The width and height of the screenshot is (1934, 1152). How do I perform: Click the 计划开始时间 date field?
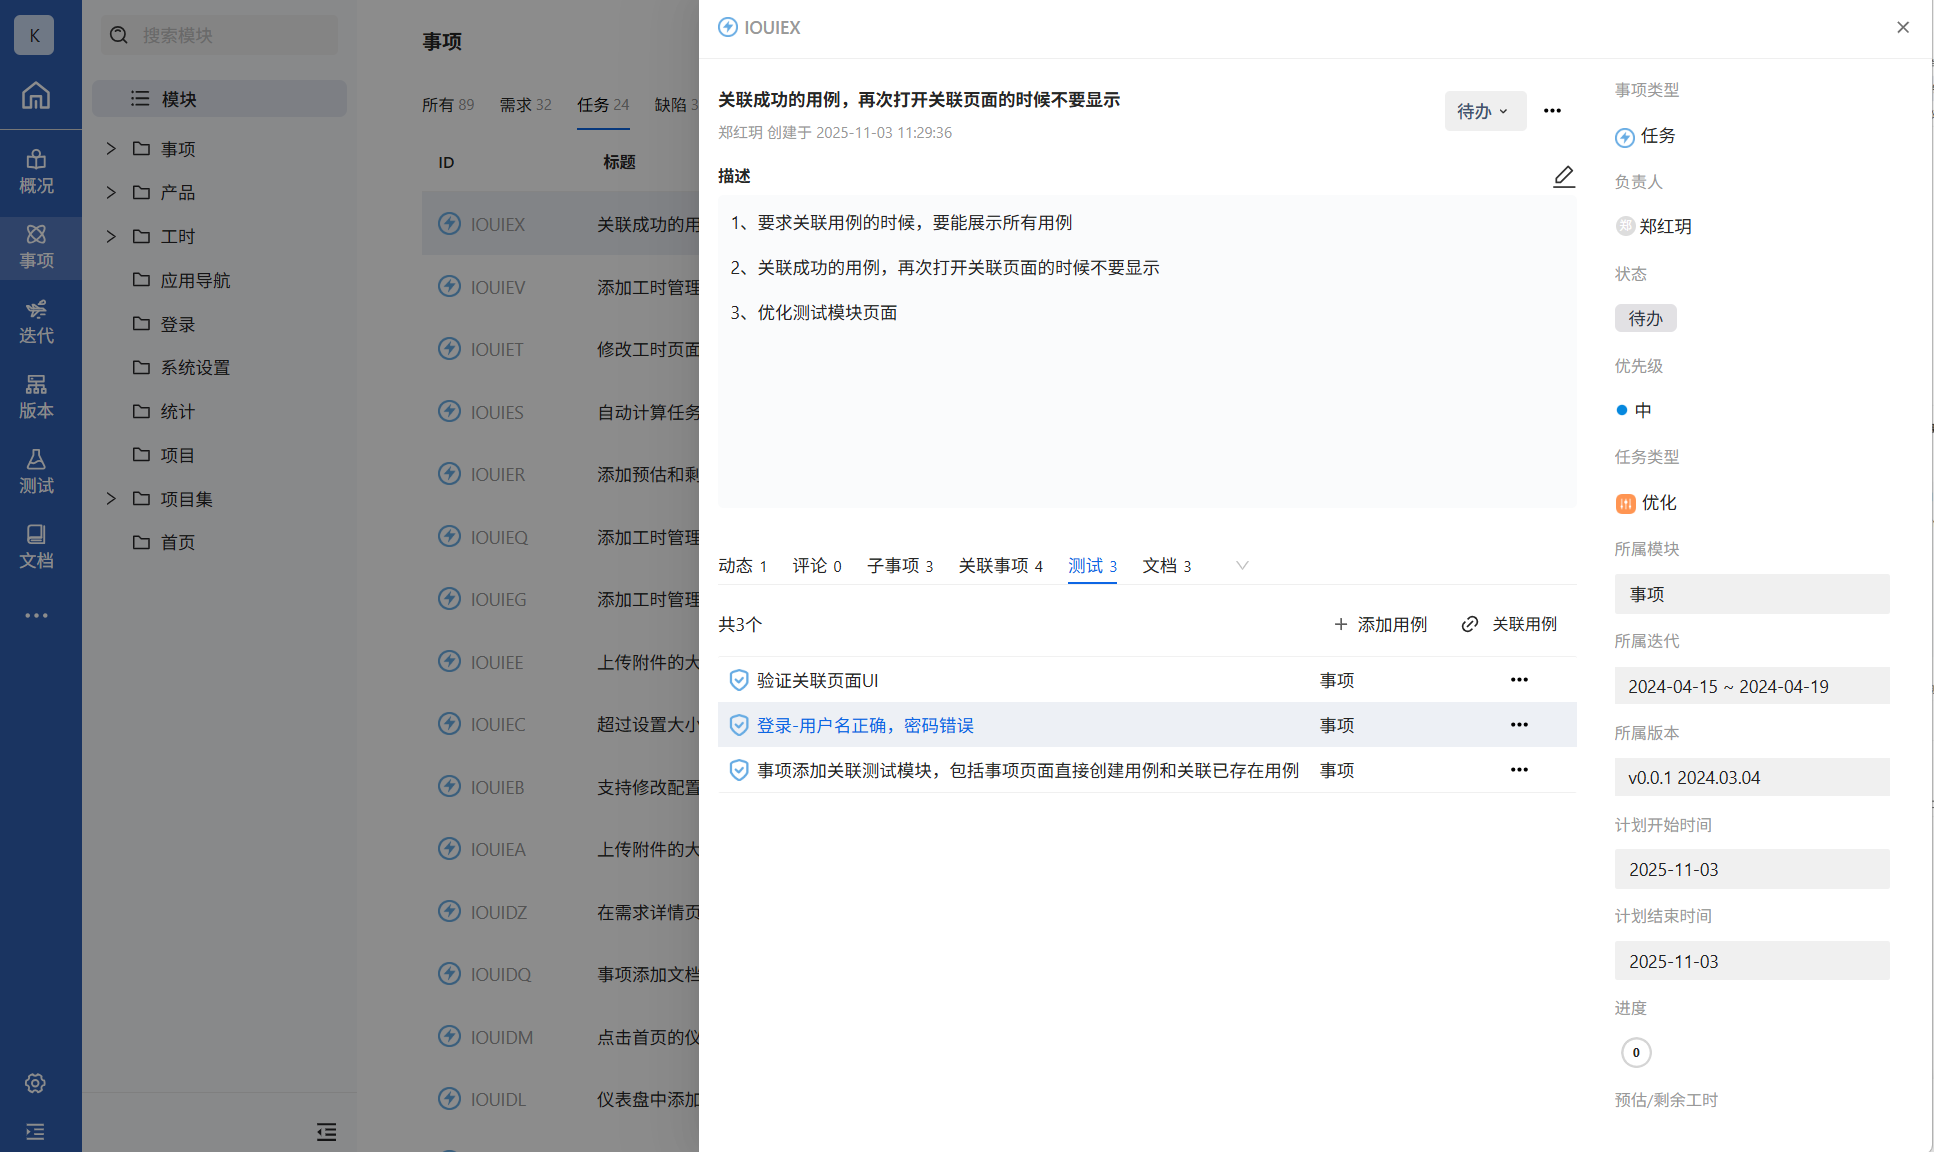tap(1751, 869)
